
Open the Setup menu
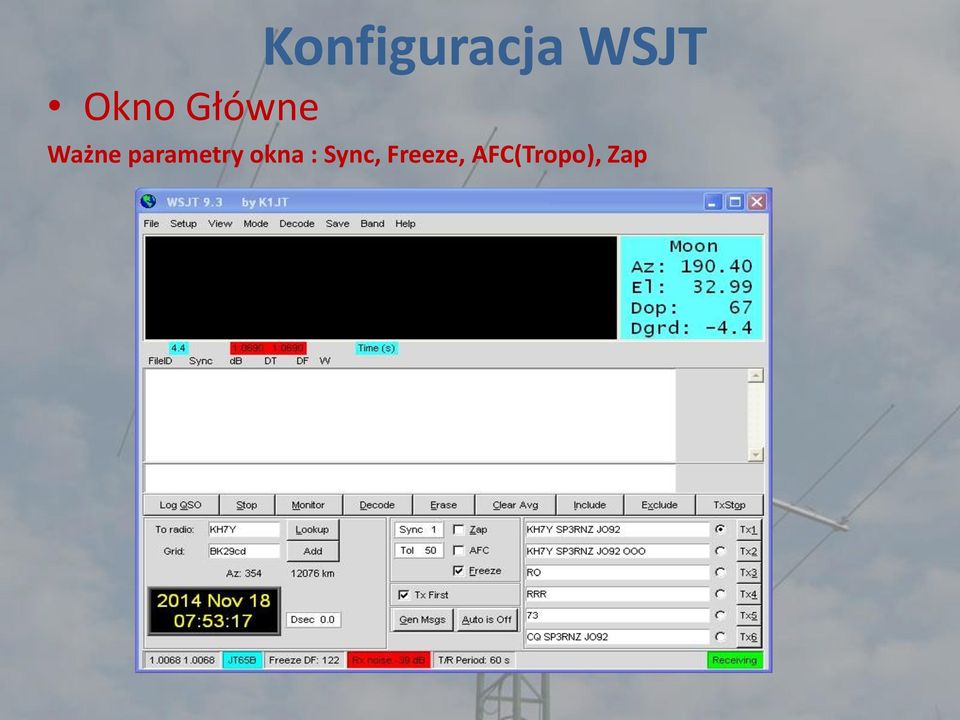pos(183,223)
